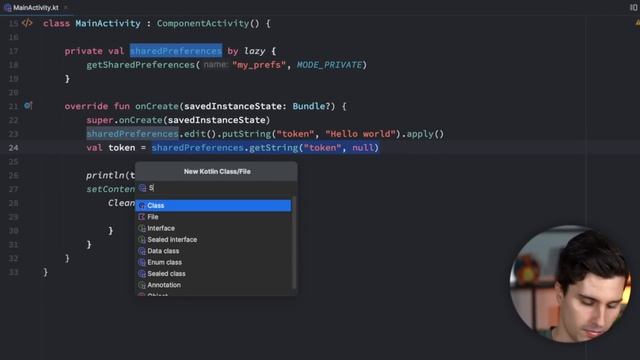The width and height of the screenshot is (640, 360).
Task: Click line number 24 in the gutter
Action: coord(13,148)
